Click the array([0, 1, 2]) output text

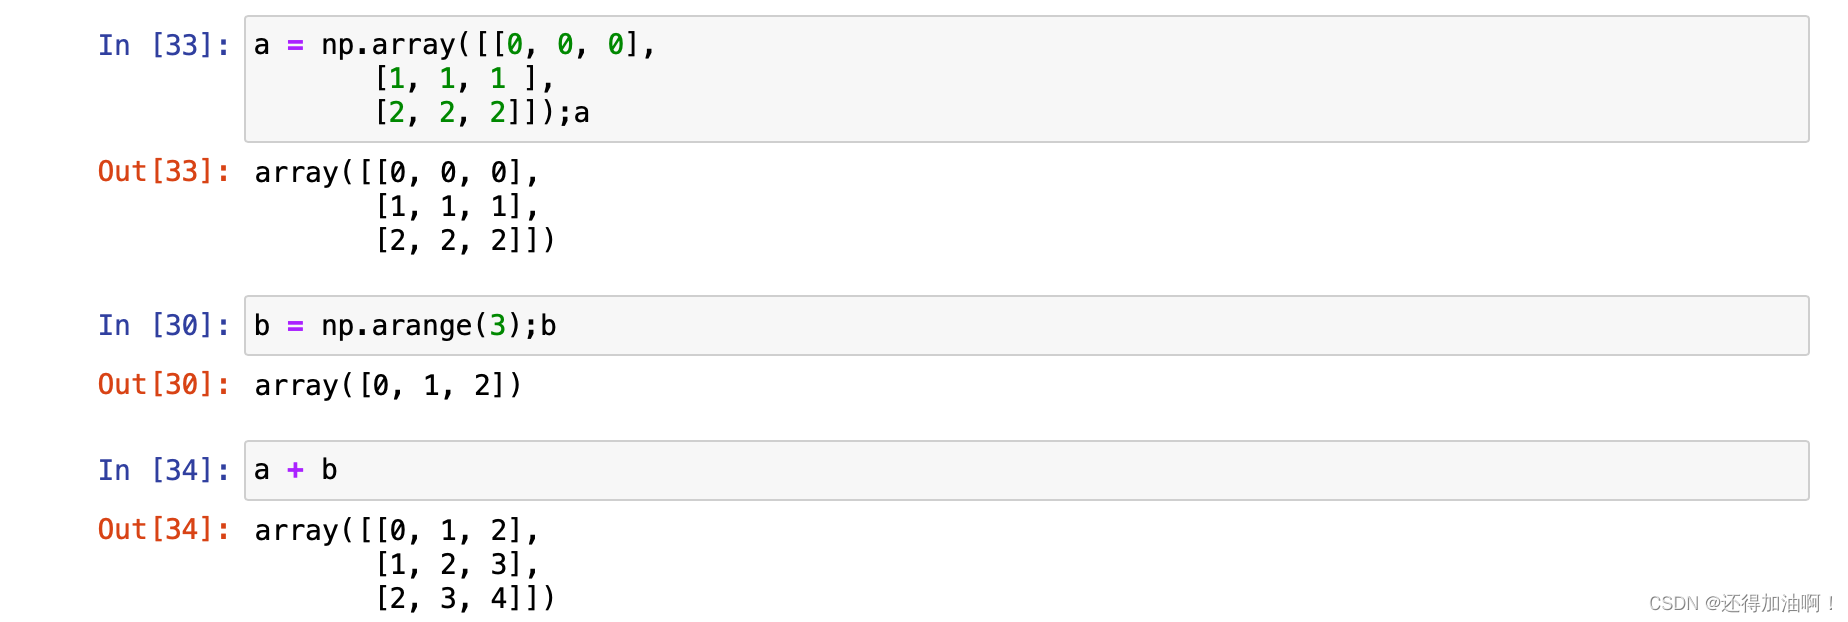[388, 385]
